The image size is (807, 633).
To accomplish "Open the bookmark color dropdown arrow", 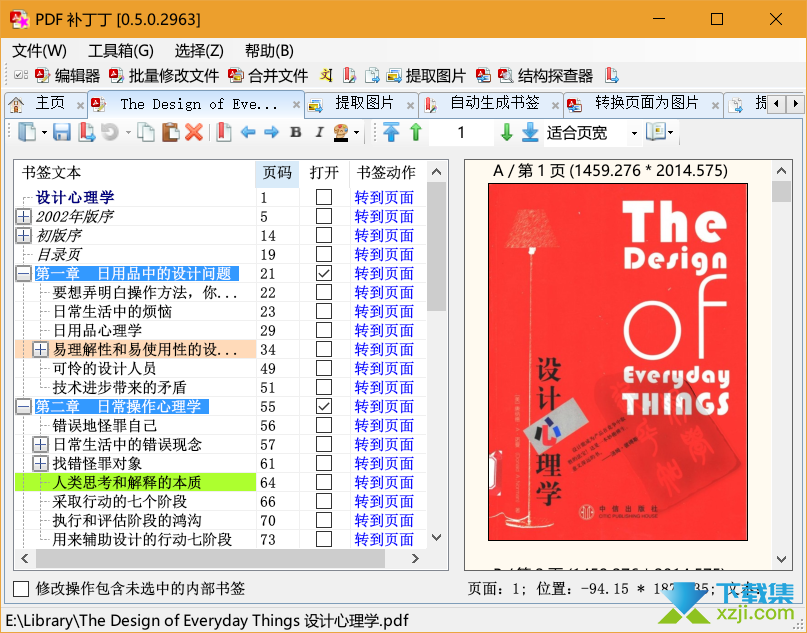I will point(356,133).
